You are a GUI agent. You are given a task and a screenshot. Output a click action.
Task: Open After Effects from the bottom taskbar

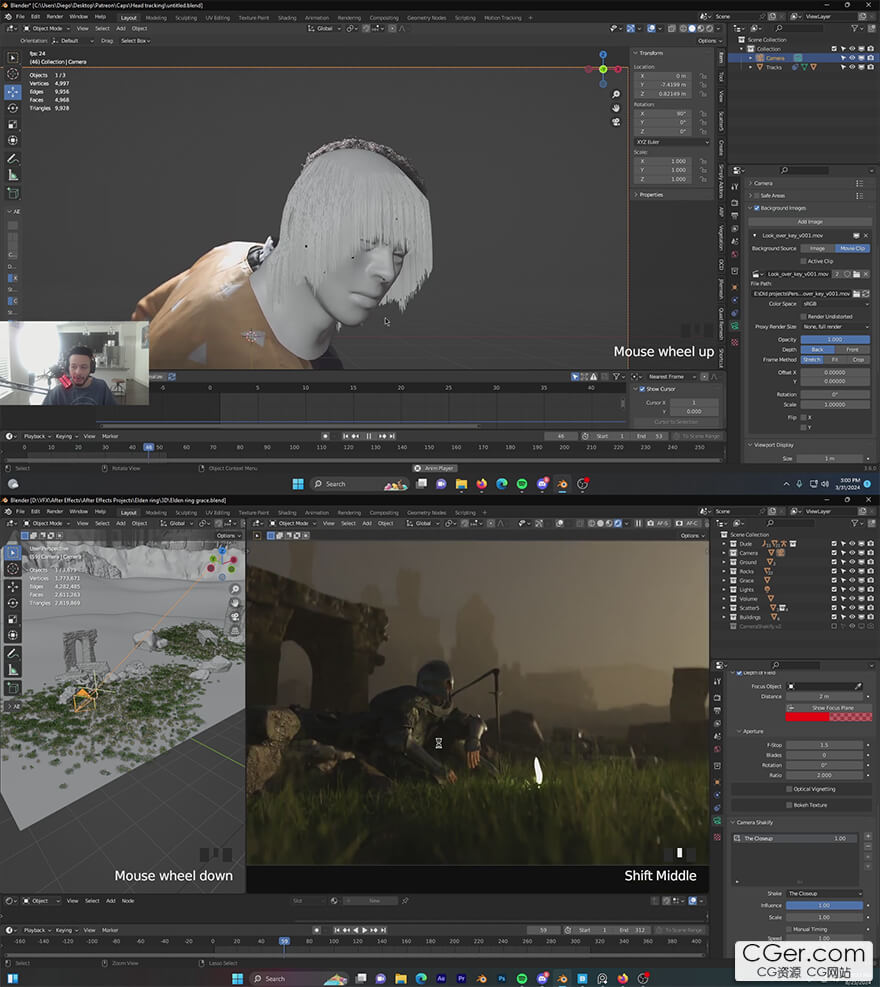coord(441,978)
